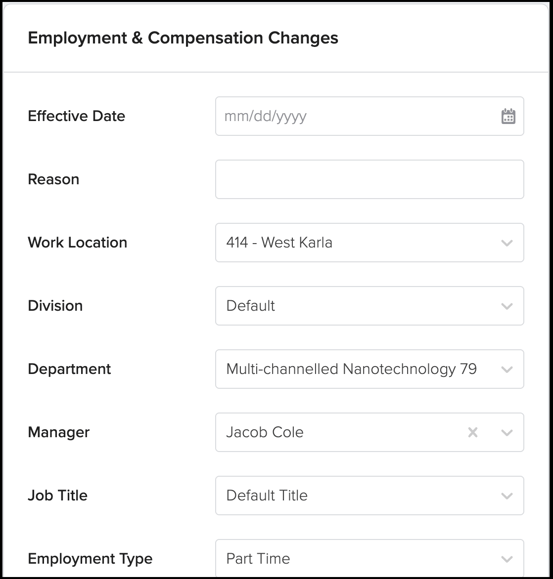Click the Employment & Compensation Changes heading
Screen dimensions: 553x579
click(x=183, y=38)
